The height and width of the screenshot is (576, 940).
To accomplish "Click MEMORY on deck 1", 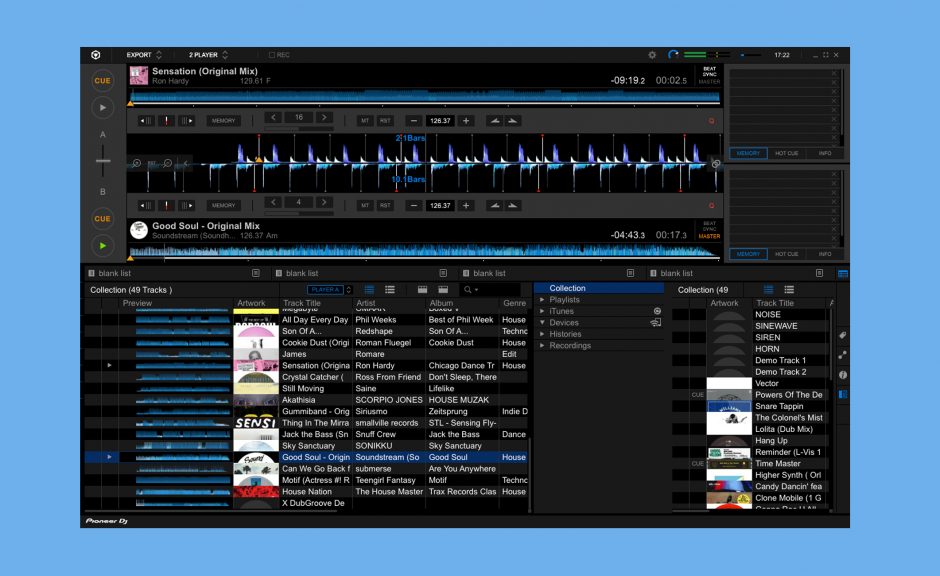I will pyautogui.click(x=224, y=119).
